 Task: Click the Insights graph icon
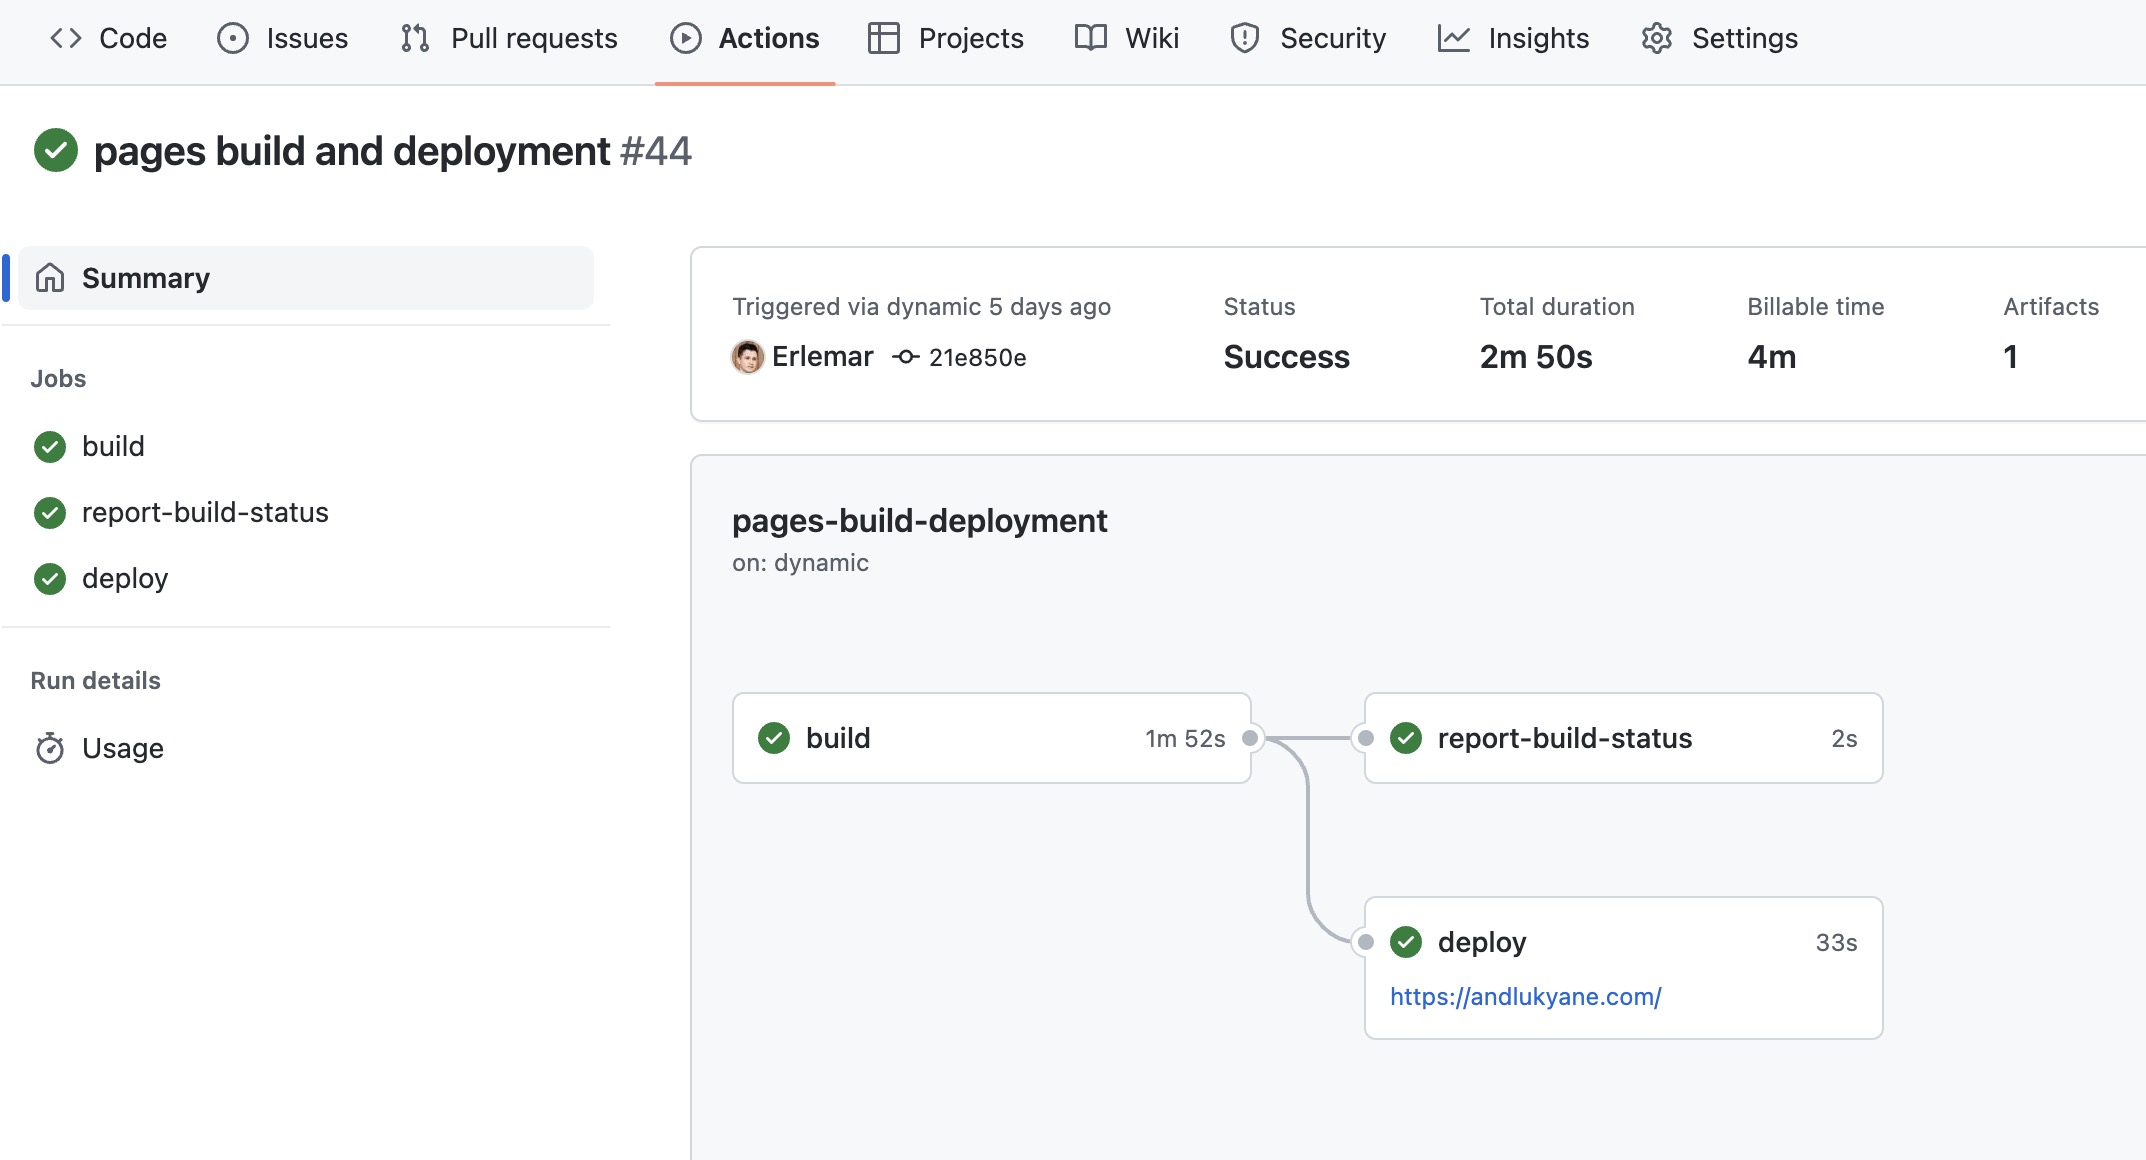[x=1453, y=38]
